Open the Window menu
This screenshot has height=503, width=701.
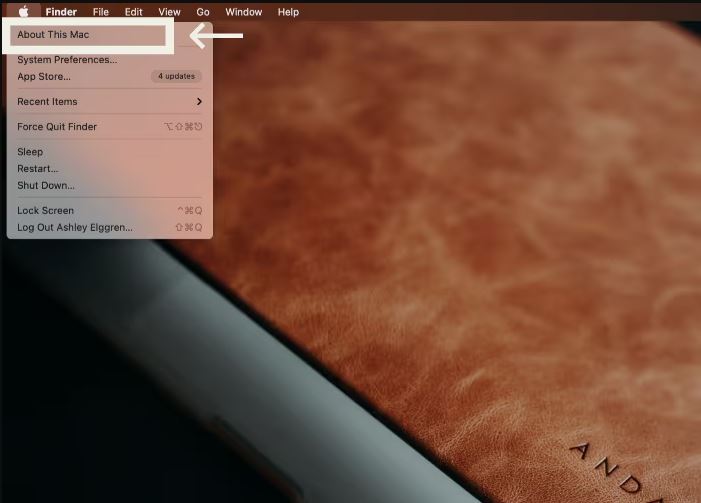pyautogui.click(x=243, y=12)
